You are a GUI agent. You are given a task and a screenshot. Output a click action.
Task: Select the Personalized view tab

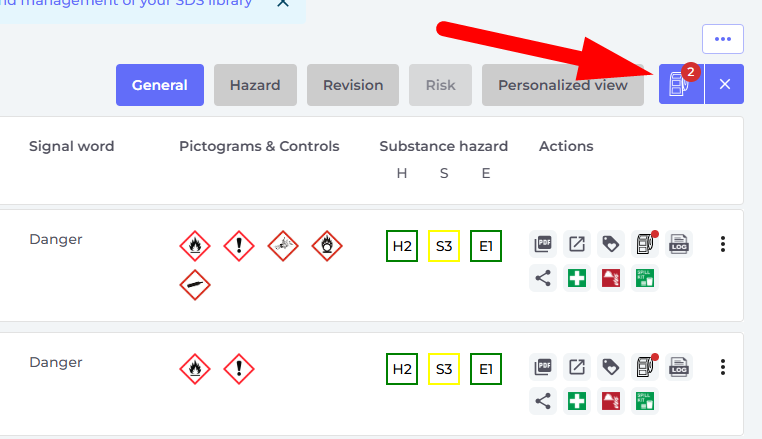coord(563,85)
